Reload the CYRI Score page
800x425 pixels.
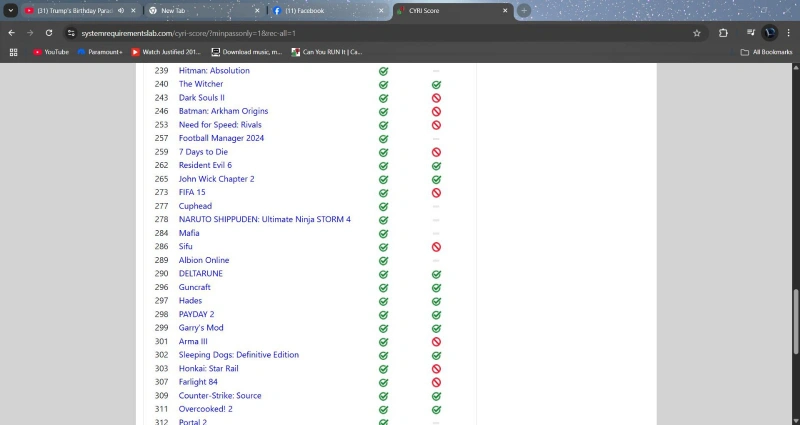coord(49,33)
